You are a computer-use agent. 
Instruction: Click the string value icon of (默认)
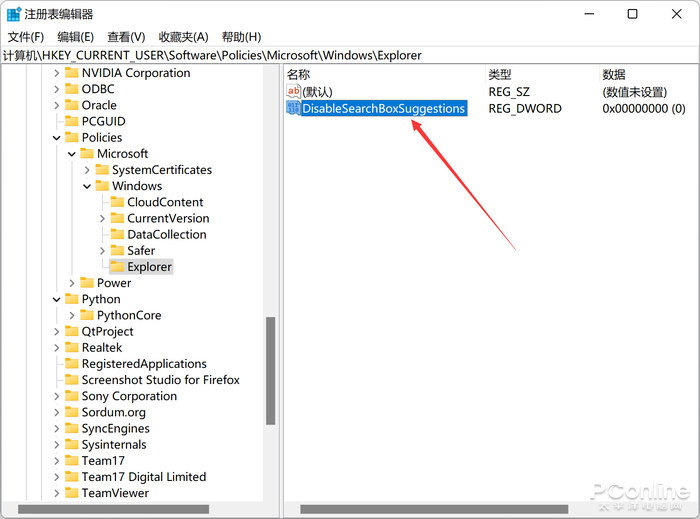(x=293, y=91)
